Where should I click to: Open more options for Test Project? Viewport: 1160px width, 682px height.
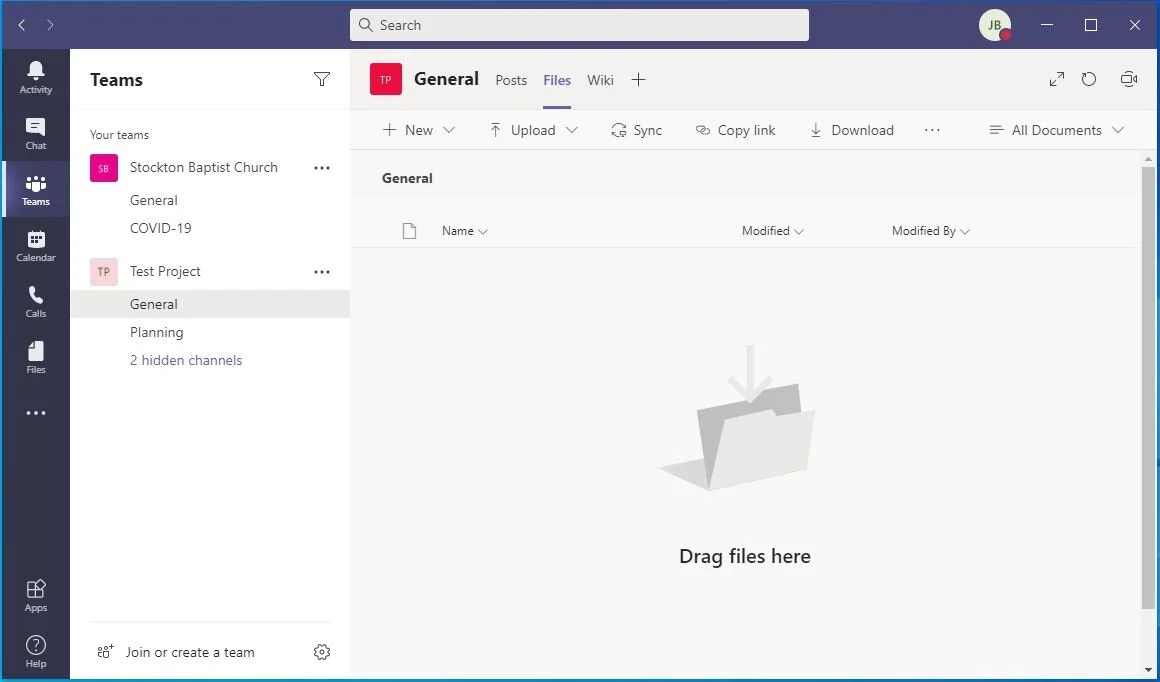point(322,271)
